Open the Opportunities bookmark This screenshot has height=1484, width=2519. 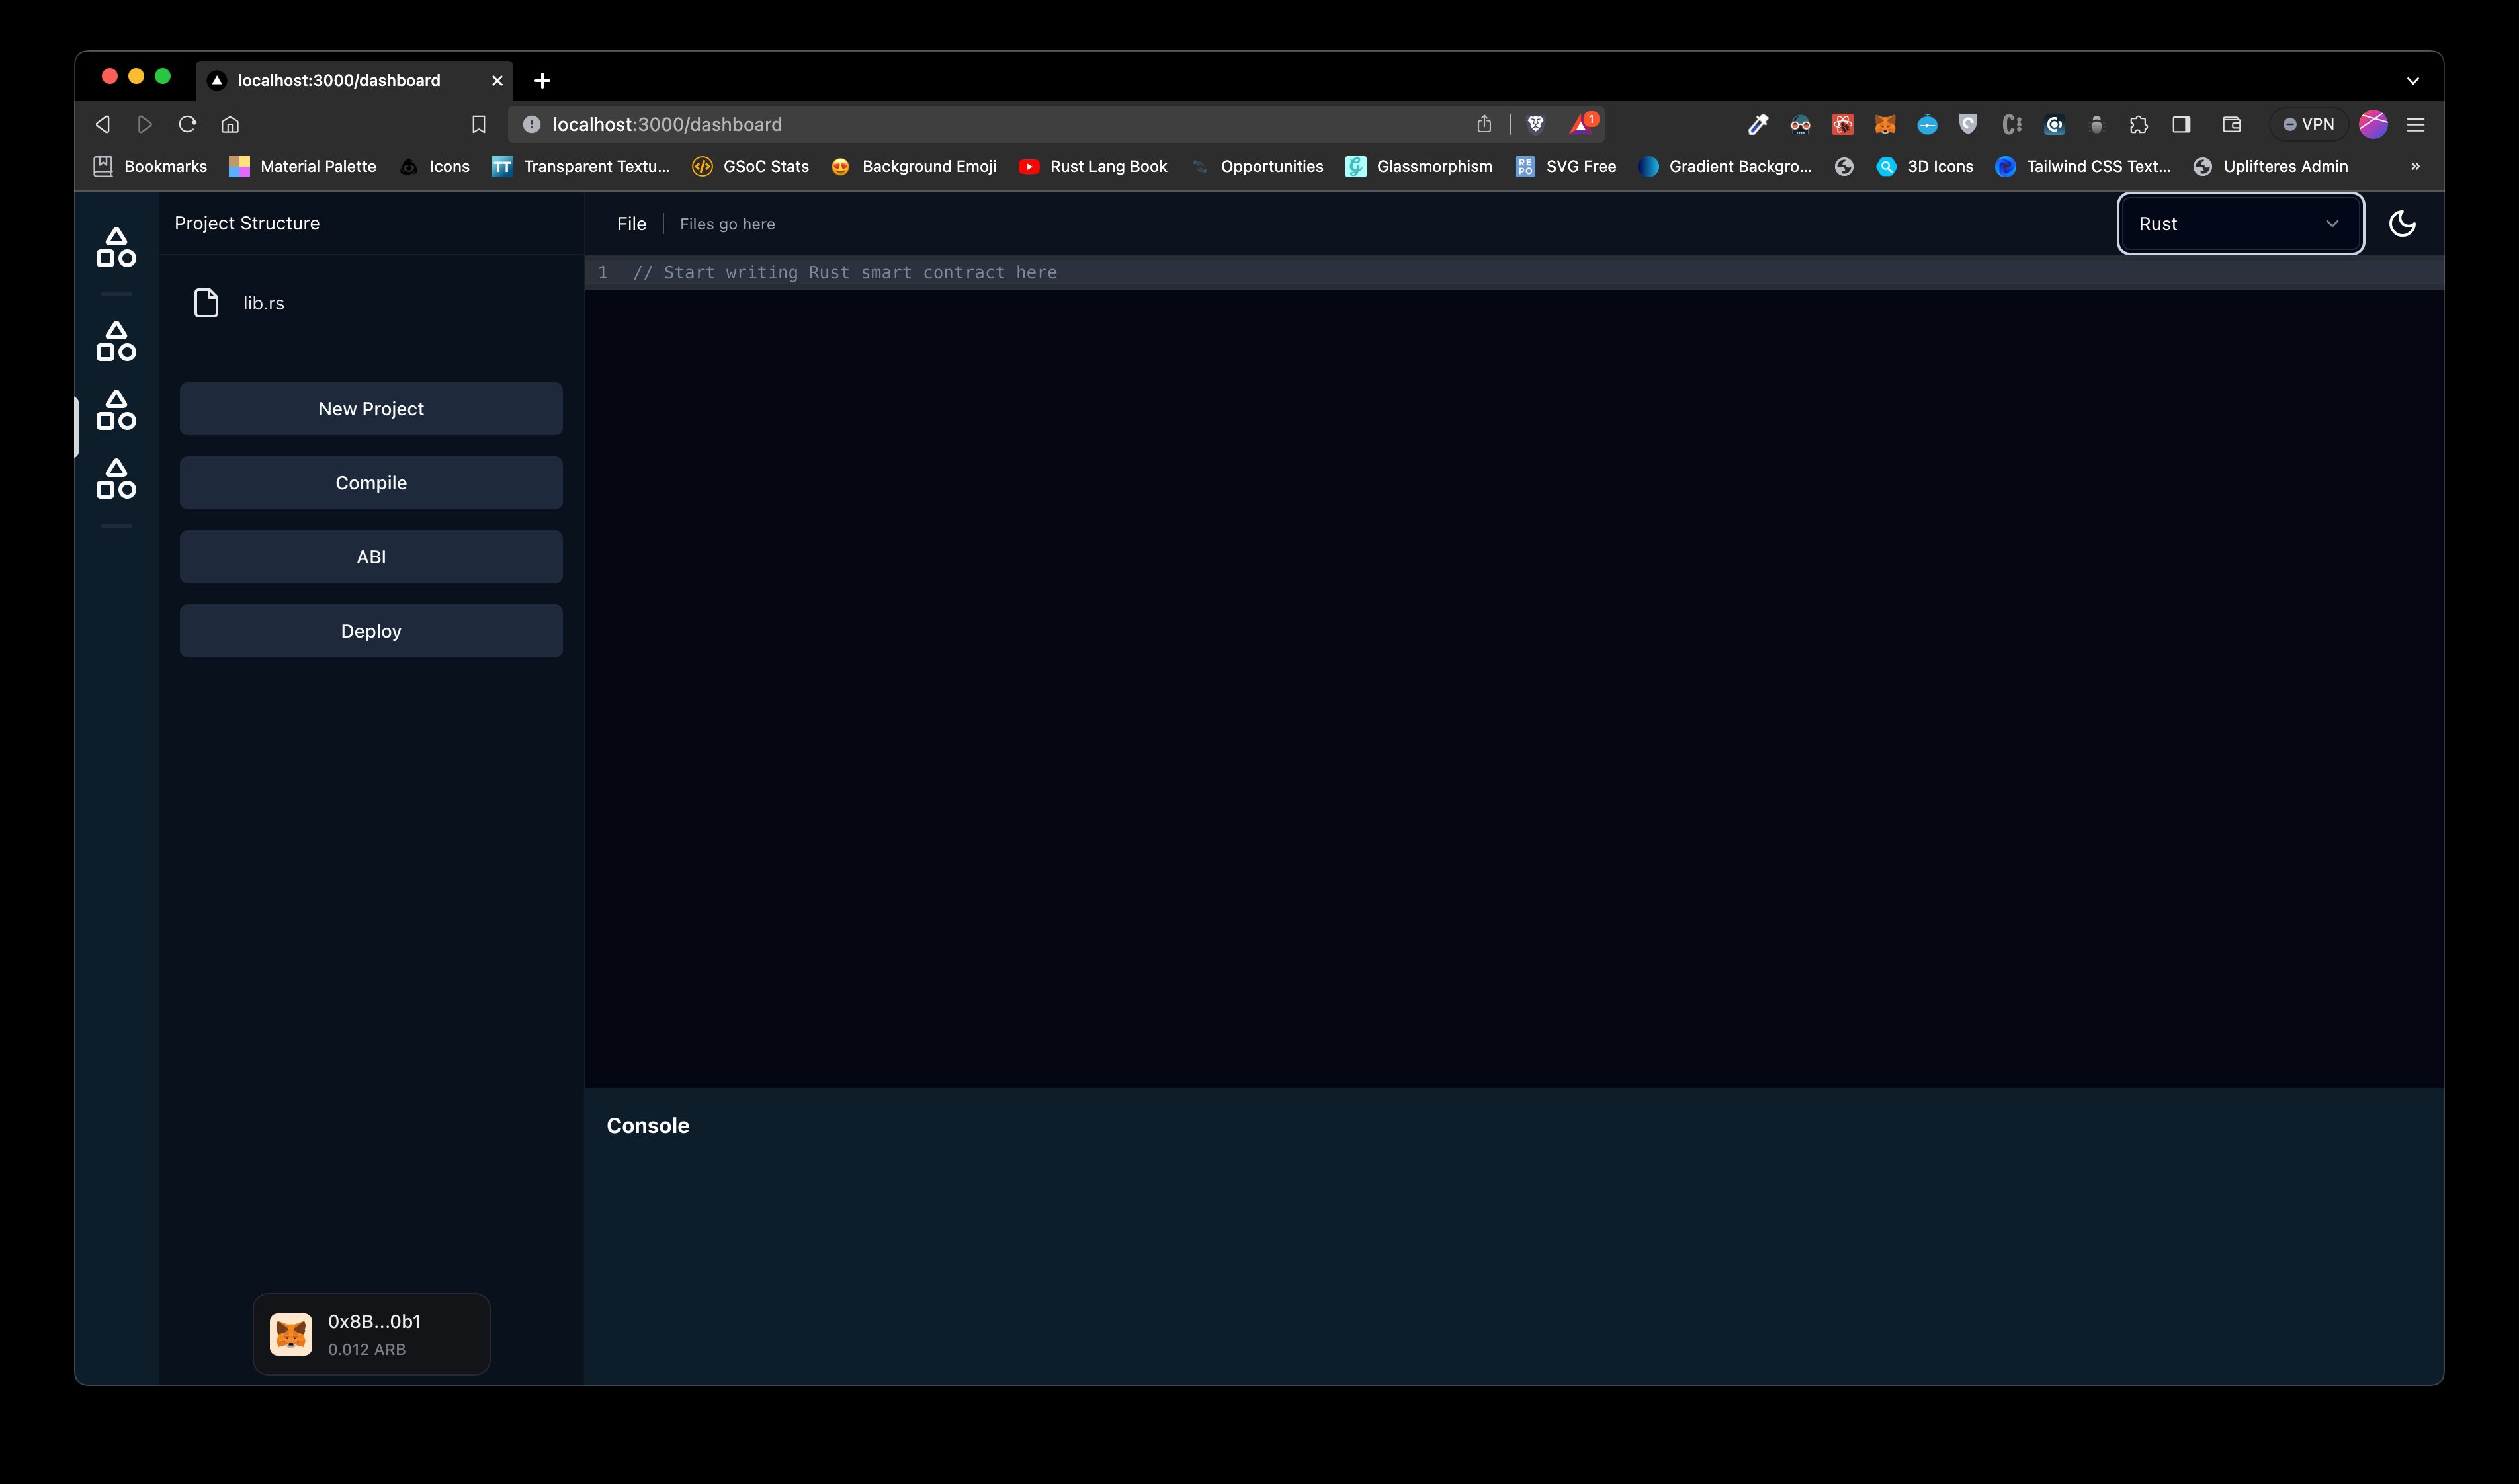click(1257, 166)
